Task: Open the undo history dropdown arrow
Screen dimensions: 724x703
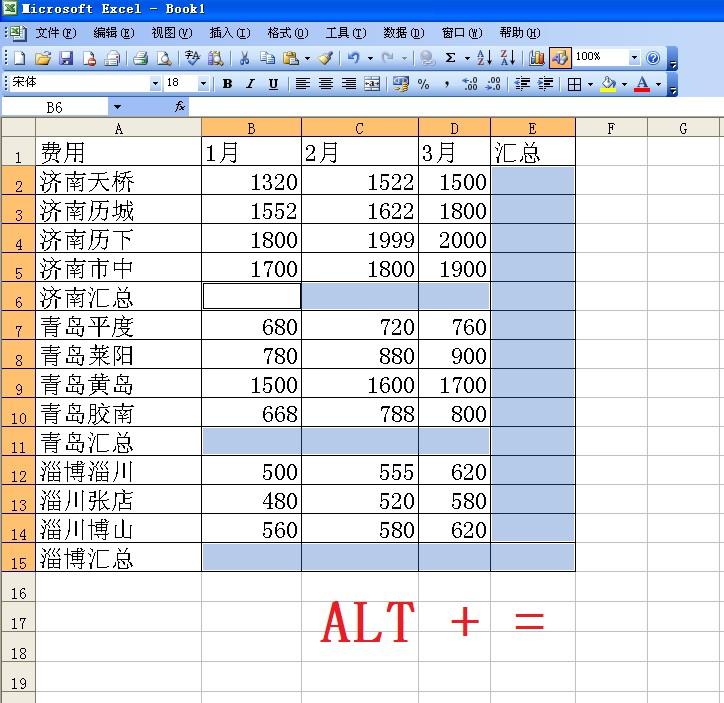Action: point(370,59)
